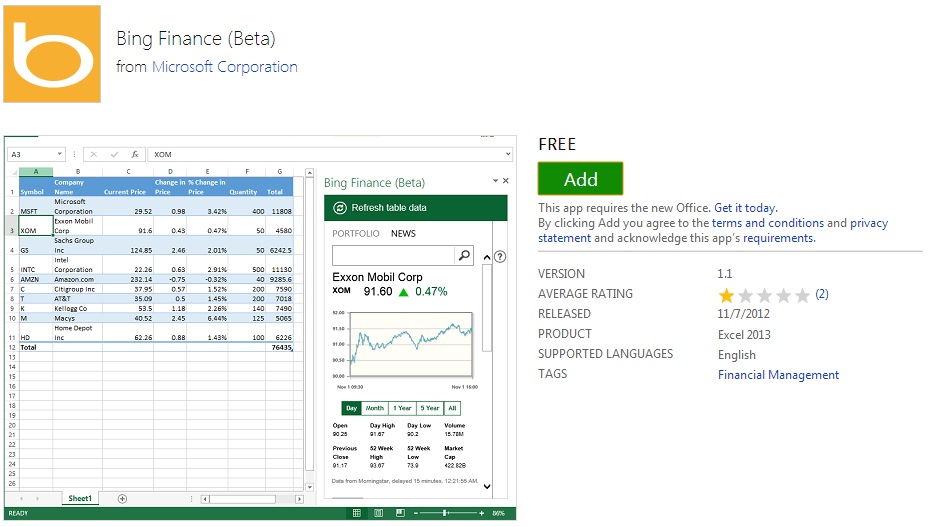Select the 5 Year chart range
Image resolution: width=930 pixels, height=527 pixels.
coord(430,408)
